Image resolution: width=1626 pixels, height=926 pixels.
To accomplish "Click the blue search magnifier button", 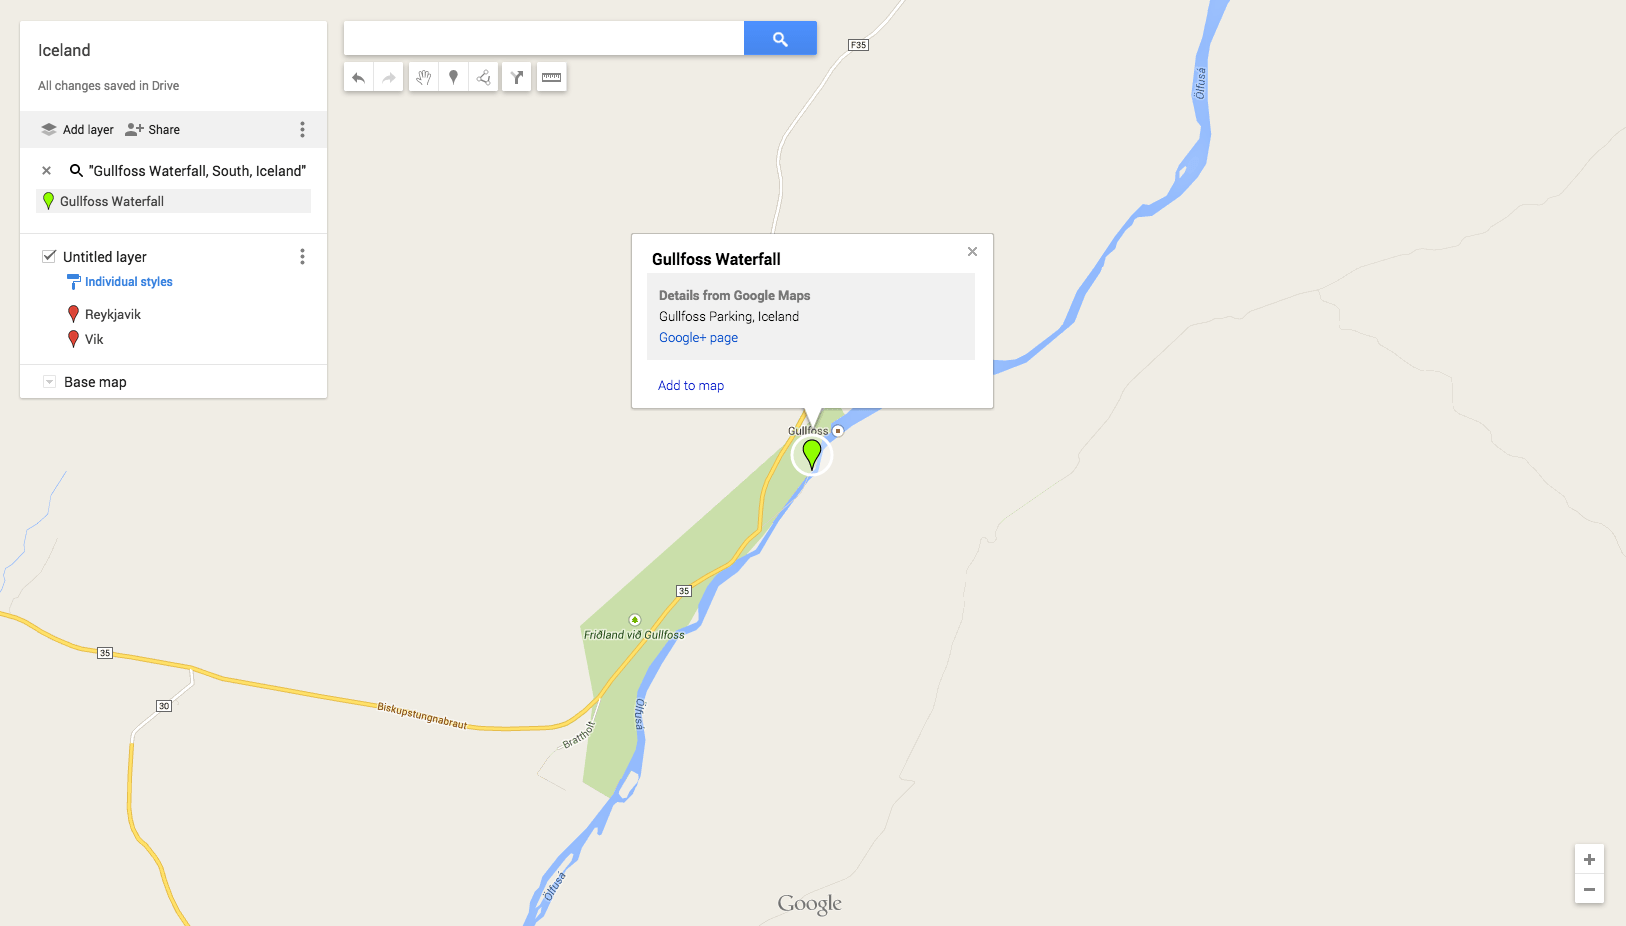I will click(x=780, y=38).
